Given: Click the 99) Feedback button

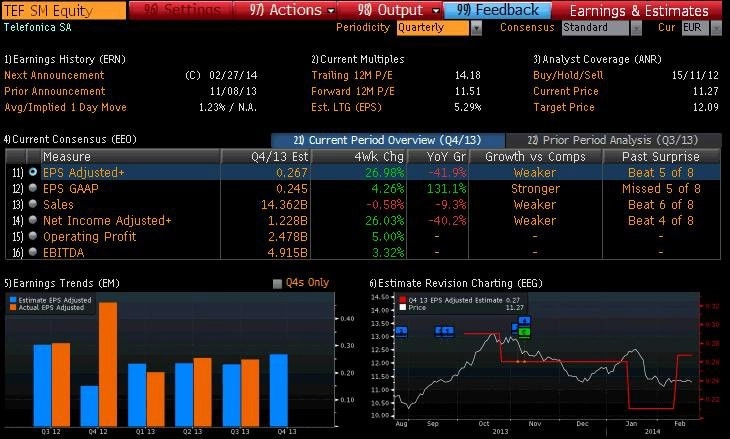Looking at the screenshot, I should pos(497,10).
